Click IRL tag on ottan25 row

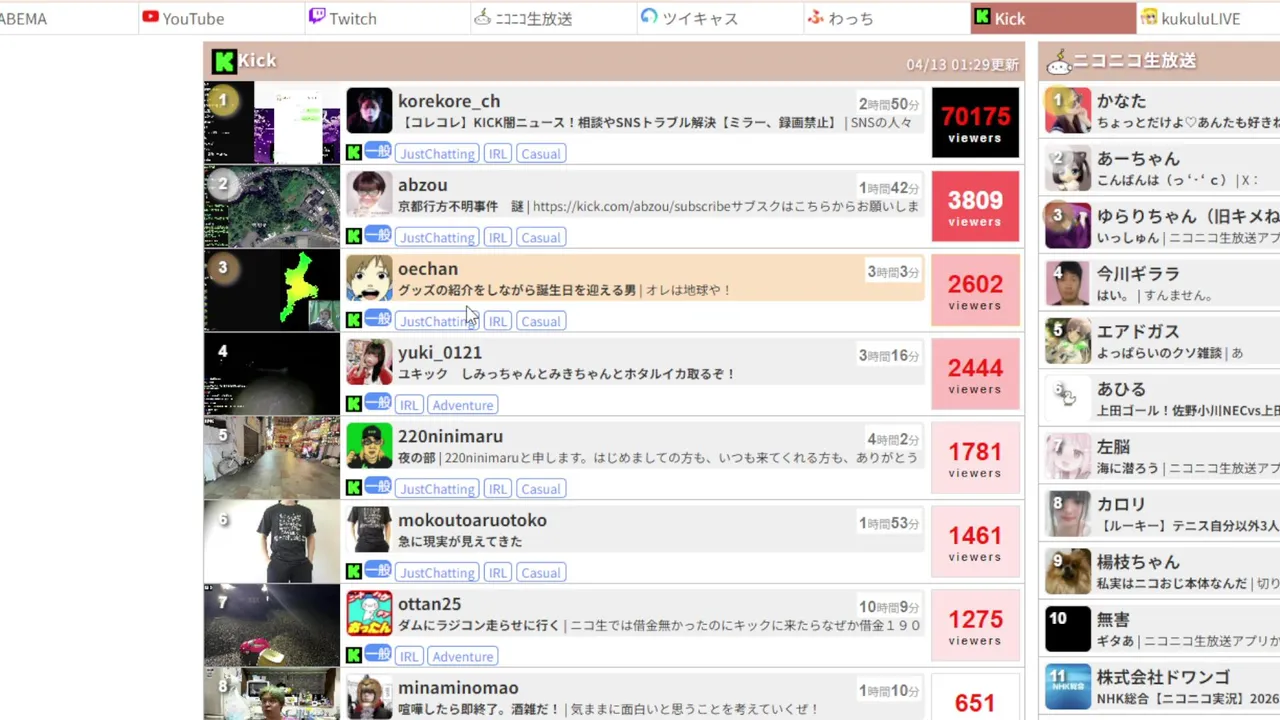tap(408, 656)
